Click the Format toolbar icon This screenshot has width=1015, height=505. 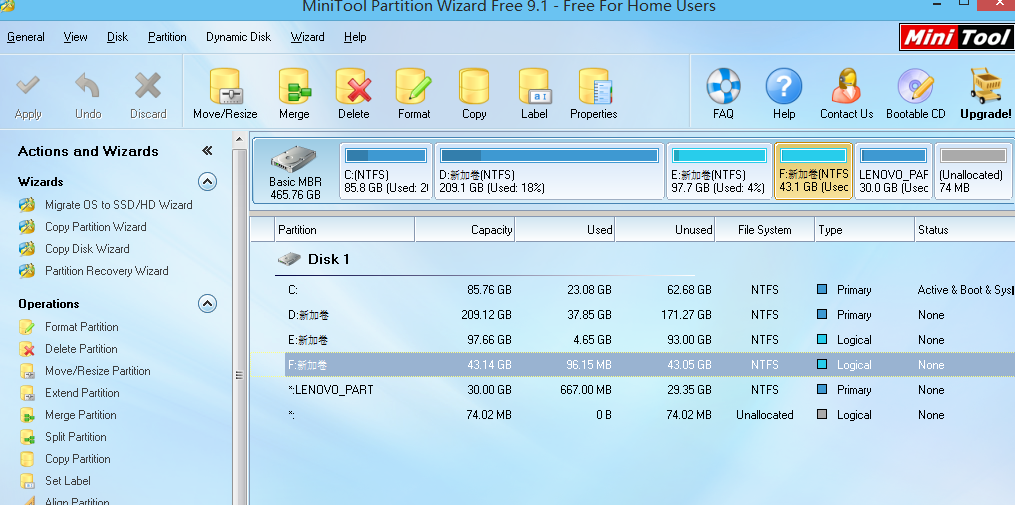click(x=414, y=87)
